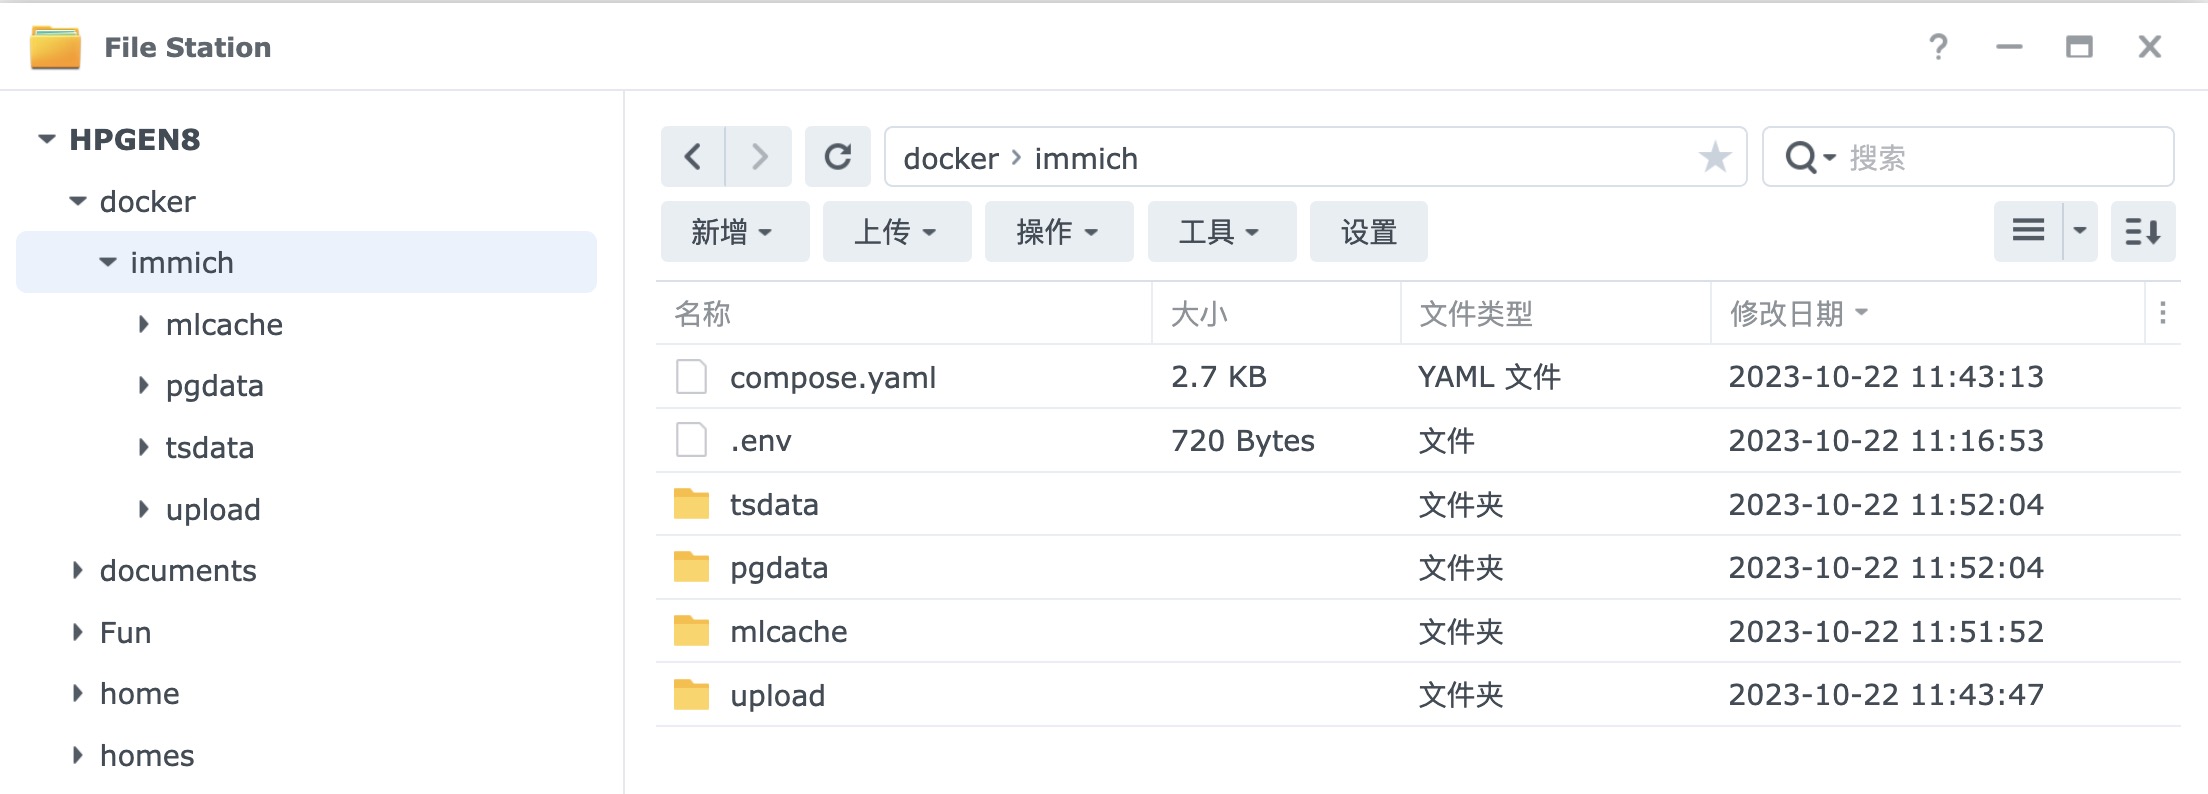Open the search options magnifier
Screen dimensions: 2208x794
pyautogui.click(x=1808, y=158)
